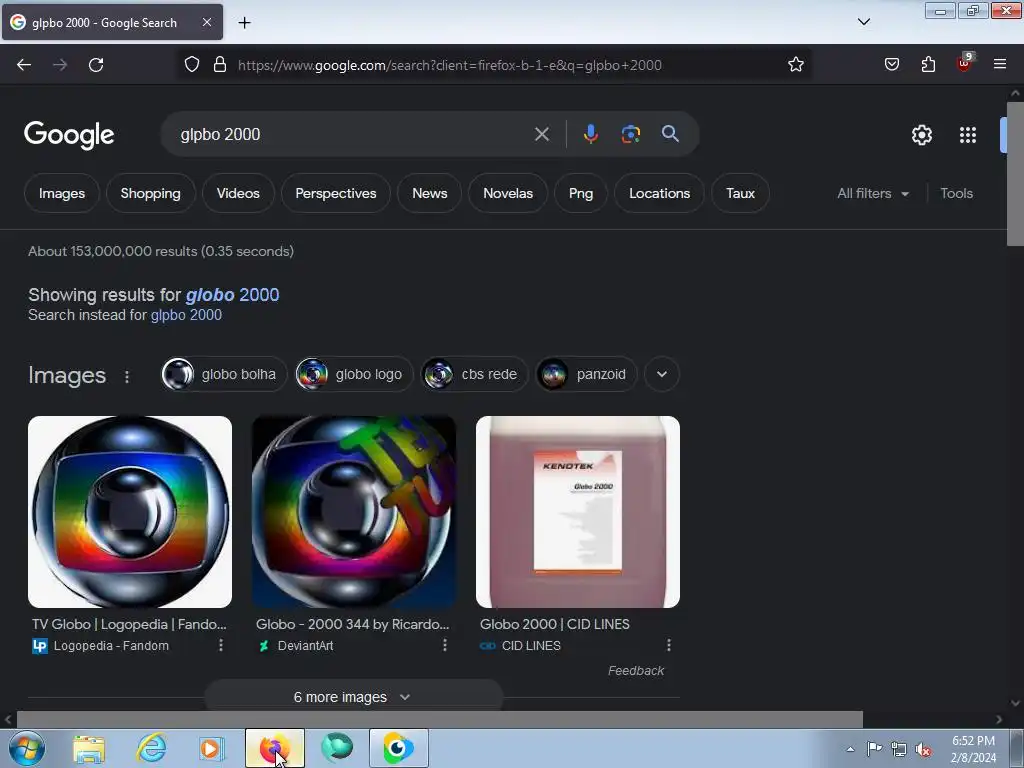The width and height of the screenshot is (1024, 768).
Task: Switch to the Shopping filter
Action: tap(150, 193)
